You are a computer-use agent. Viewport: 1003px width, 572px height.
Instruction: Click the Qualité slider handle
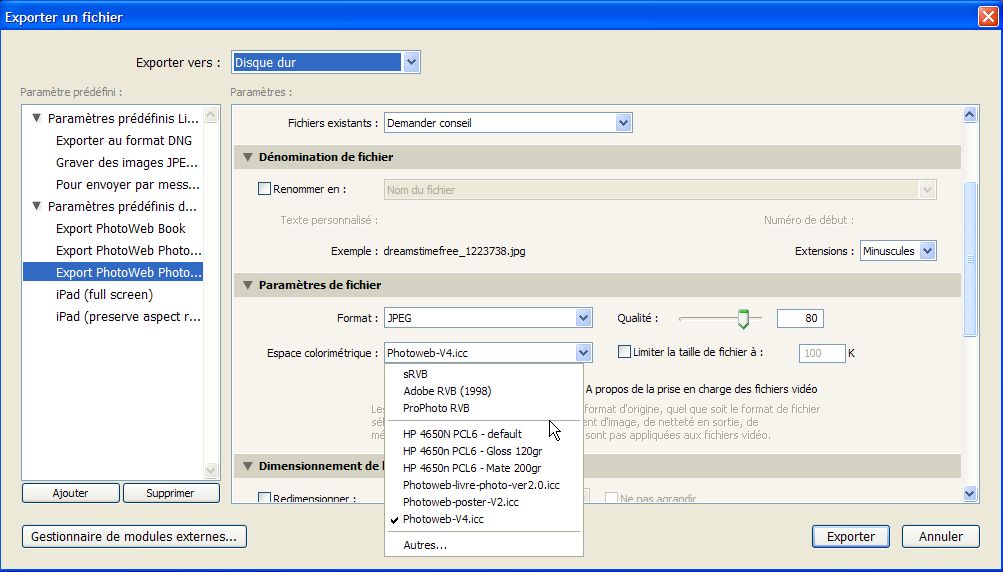click(x=743, y=318)
